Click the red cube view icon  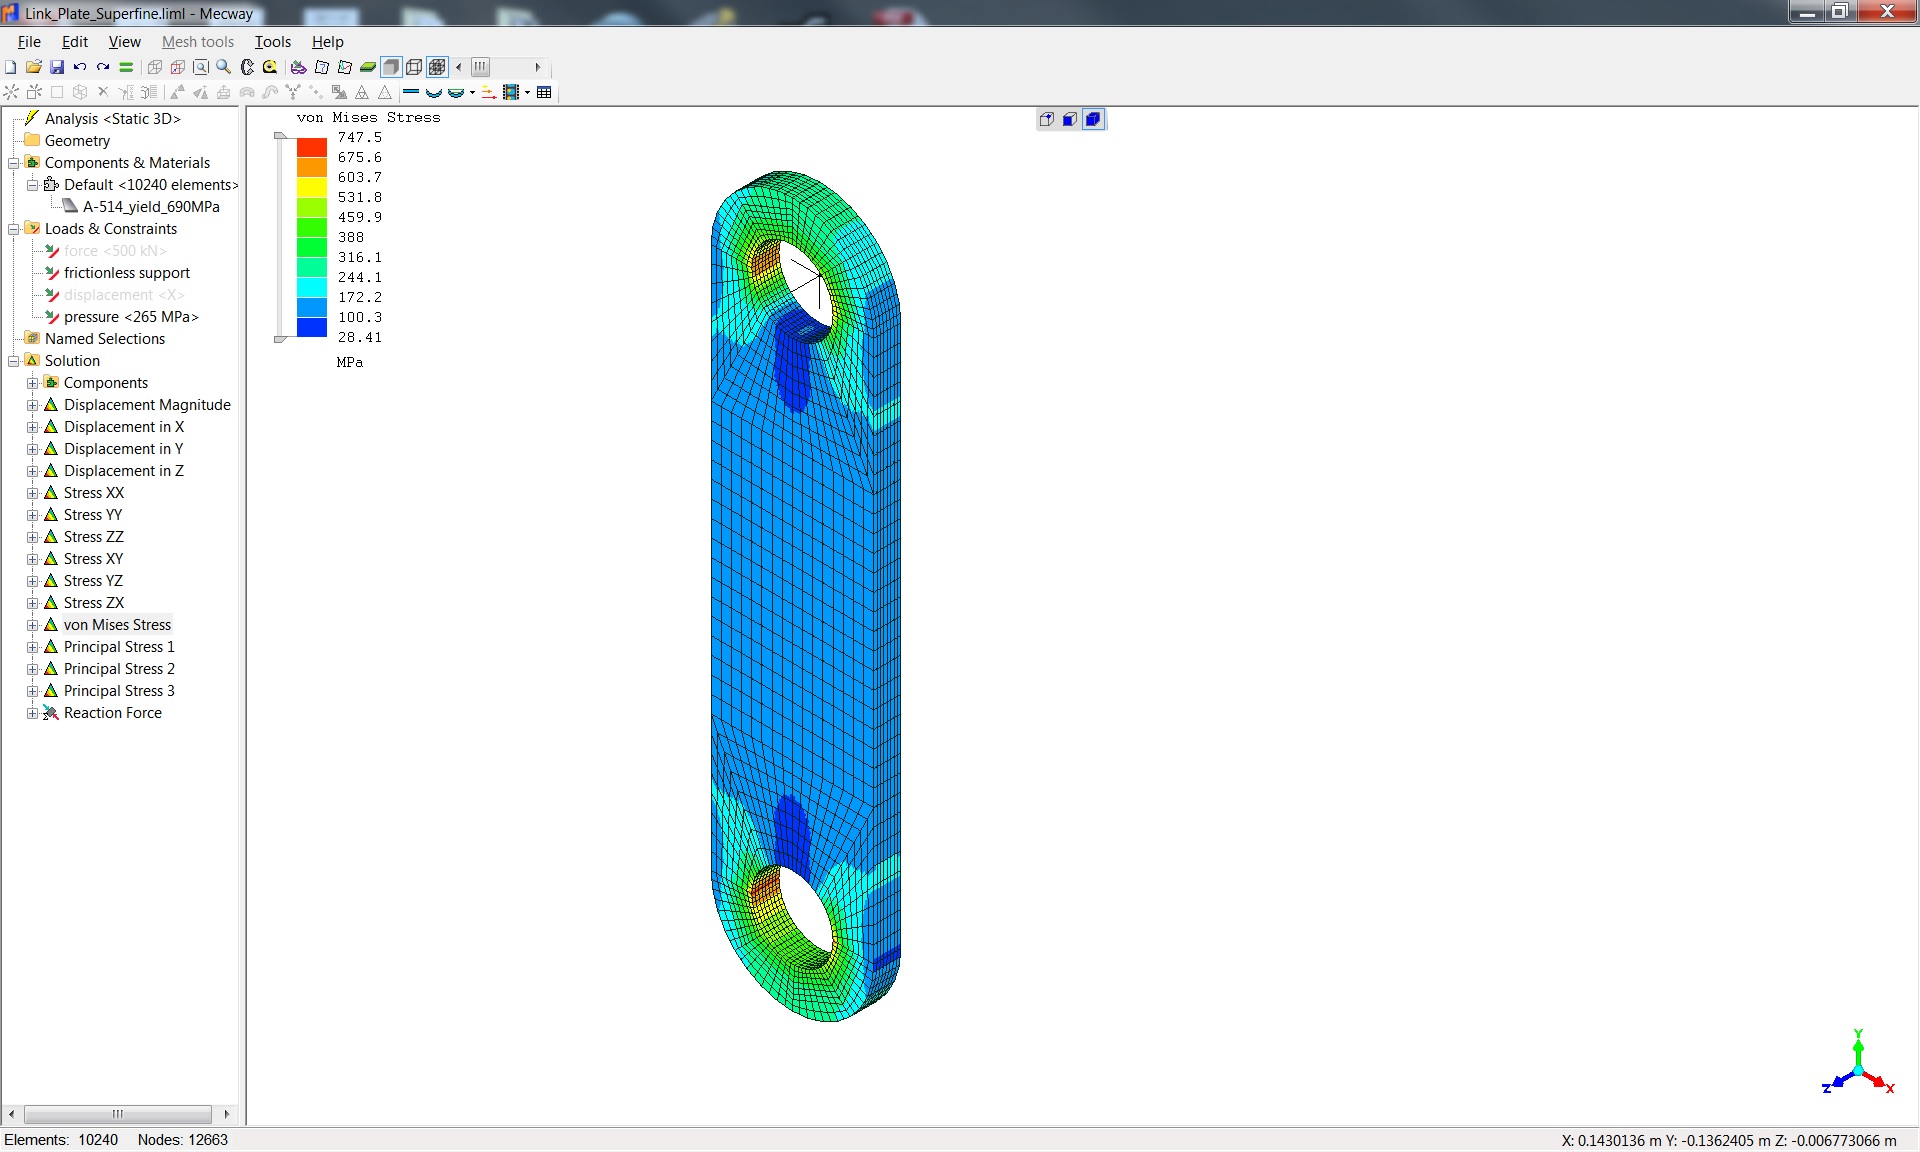coord(178,67)
